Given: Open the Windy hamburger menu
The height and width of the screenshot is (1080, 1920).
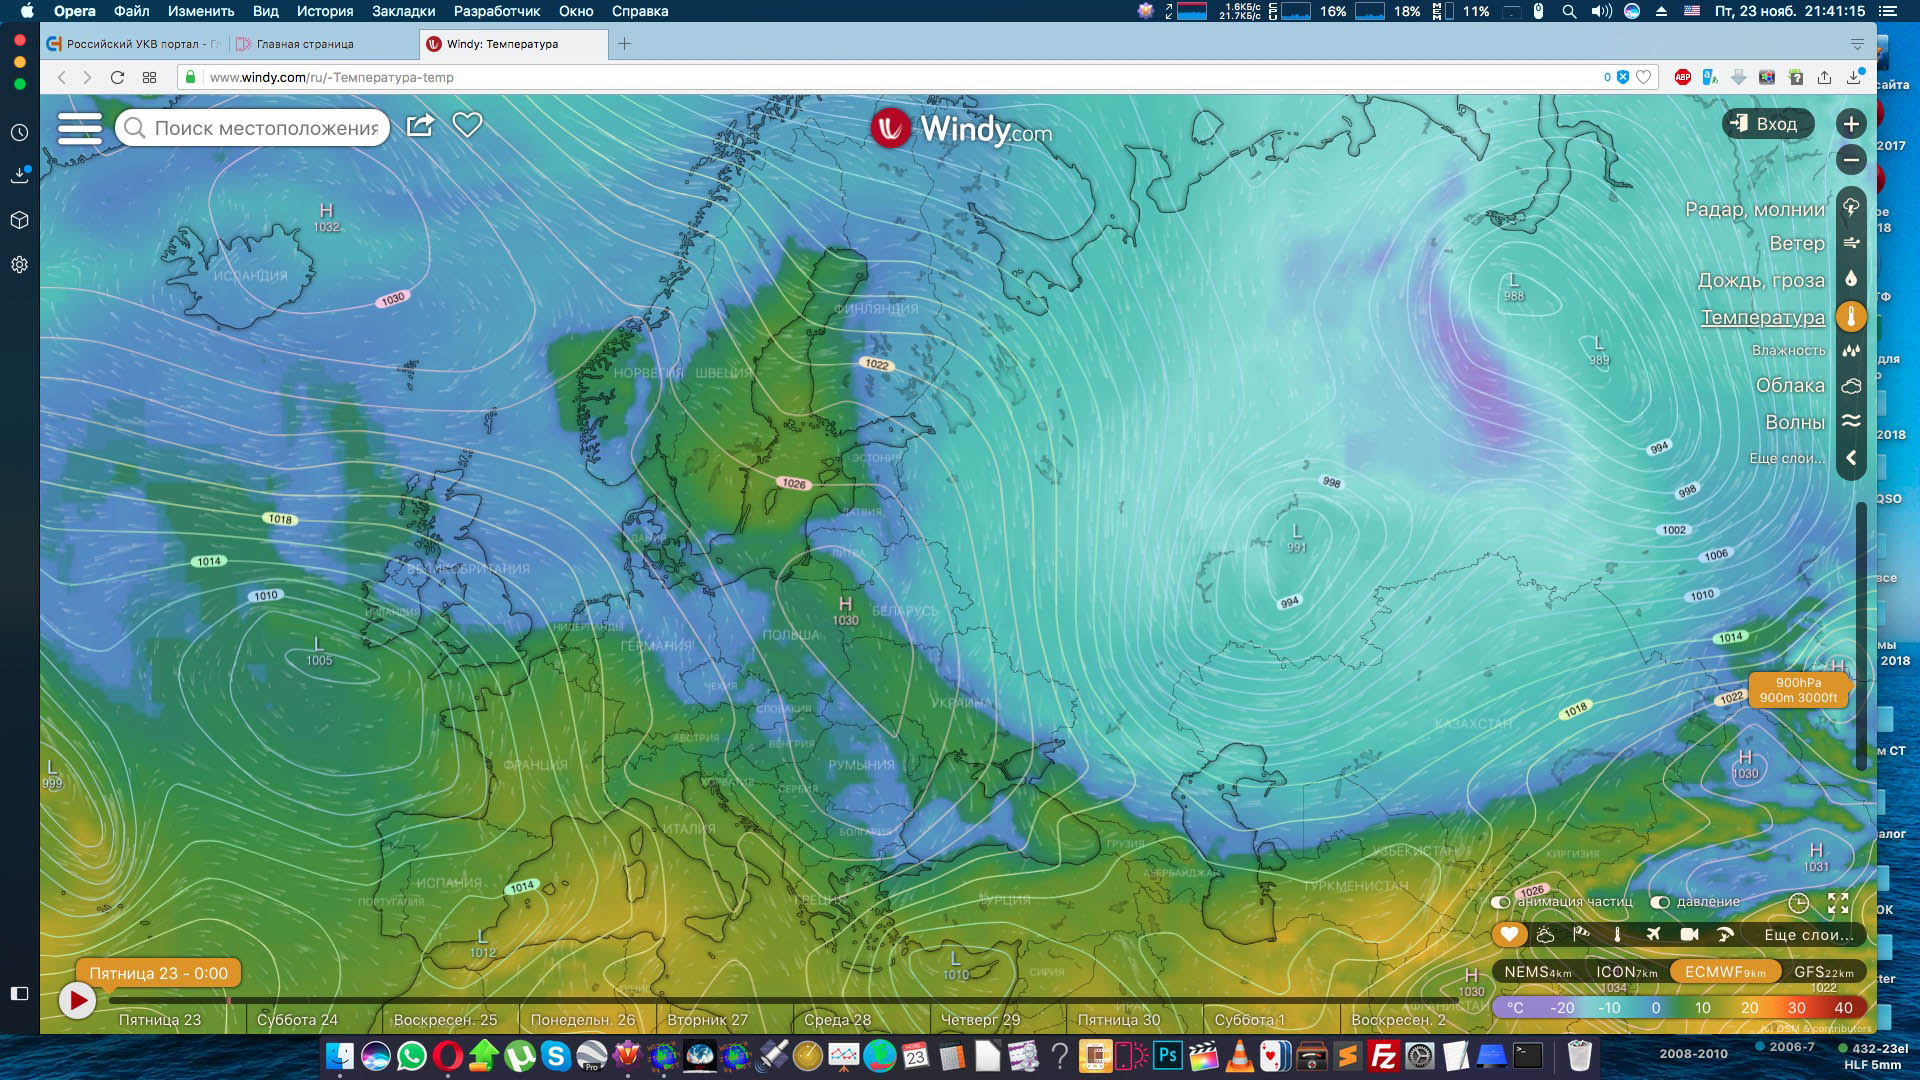Looking at the screenshot, I should [x=80, y=128].
